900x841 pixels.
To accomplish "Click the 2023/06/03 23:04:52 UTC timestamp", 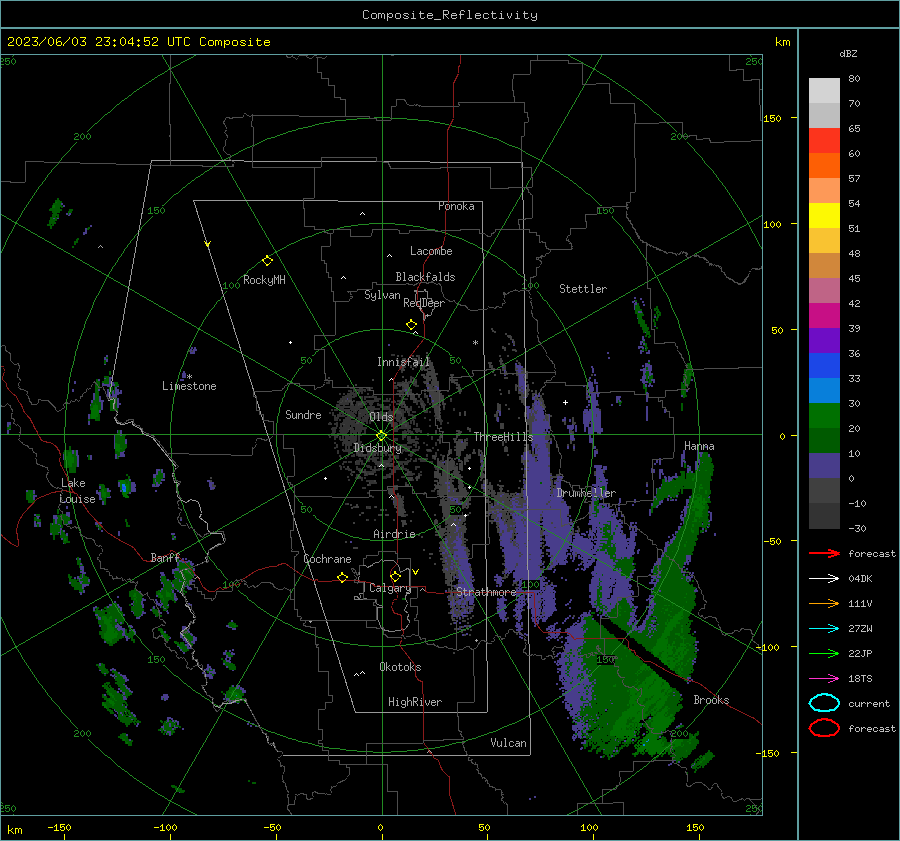I will click(99, 42).
